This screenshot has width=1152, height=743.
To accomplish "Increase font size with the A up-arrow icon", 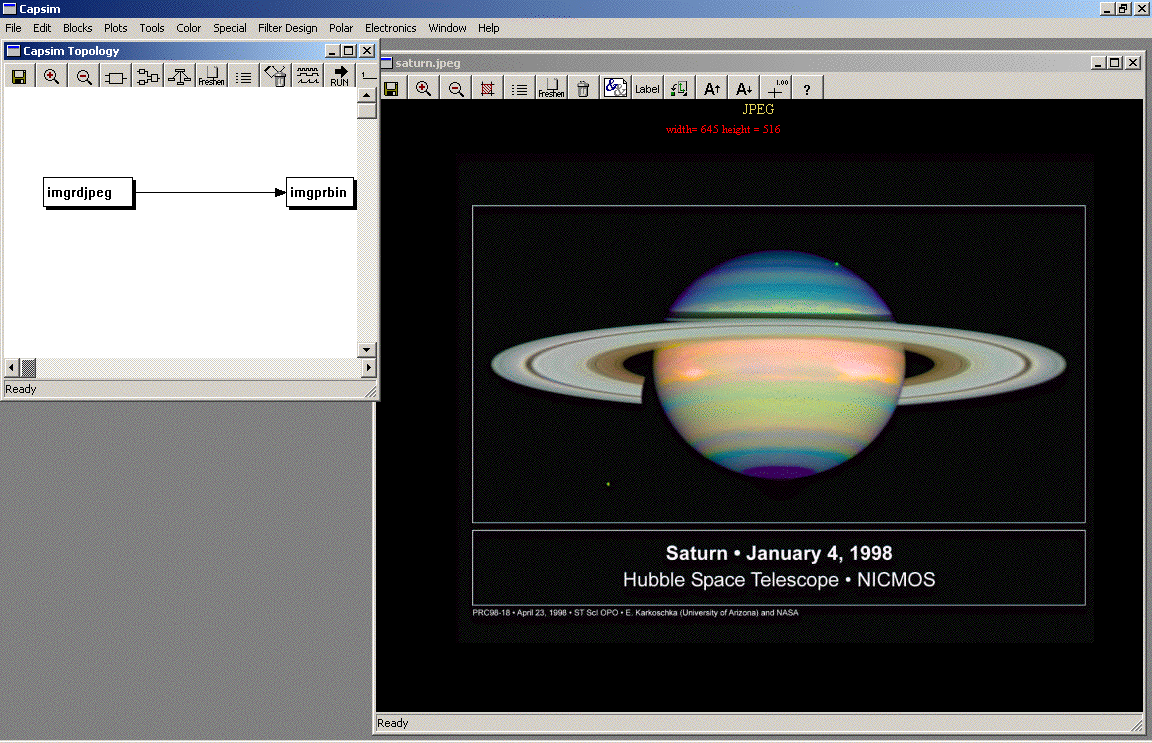I will 711,89.
